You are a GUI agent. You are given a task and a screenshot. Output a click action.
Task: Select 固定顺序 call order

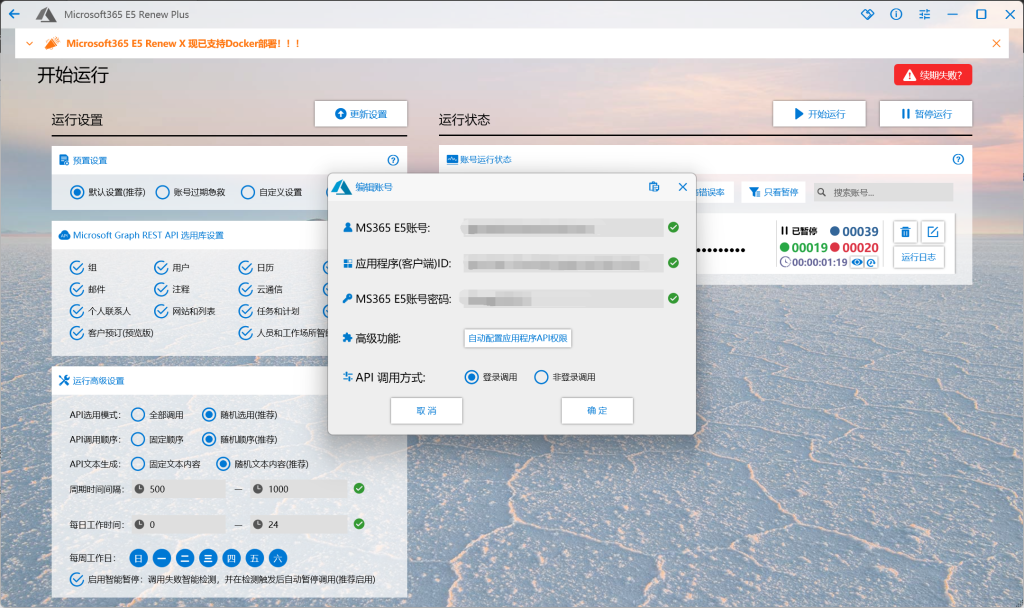coord(138,440)
